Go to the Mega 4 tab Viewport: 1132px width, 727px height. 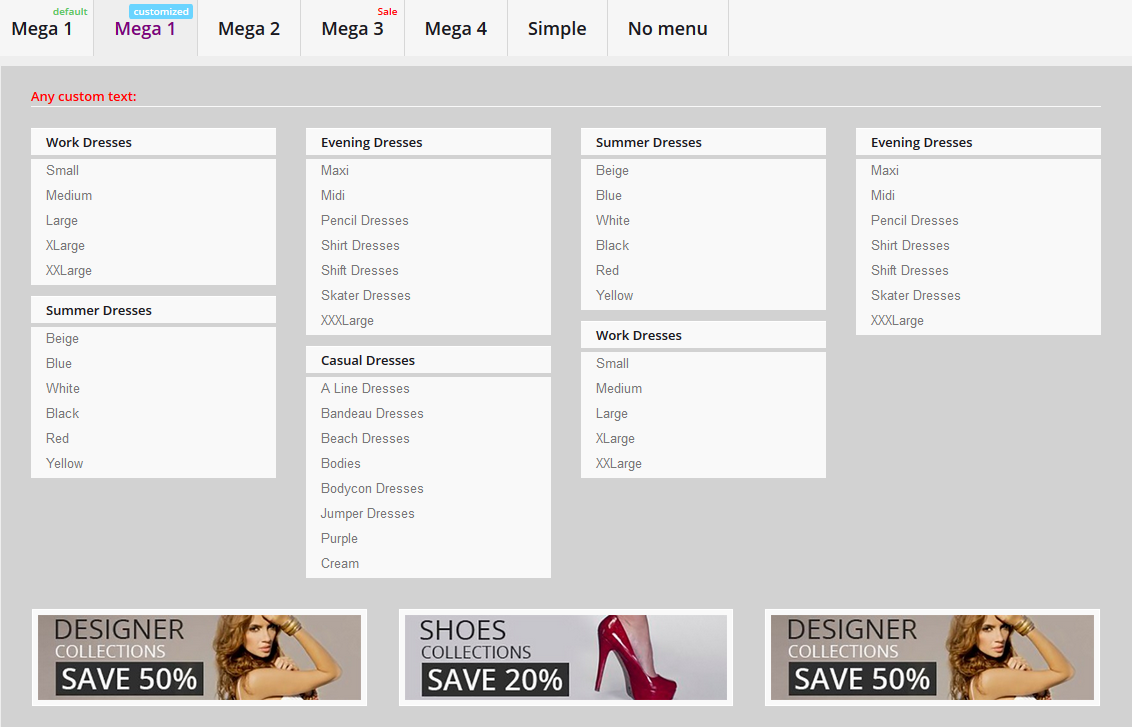(456, 28)
